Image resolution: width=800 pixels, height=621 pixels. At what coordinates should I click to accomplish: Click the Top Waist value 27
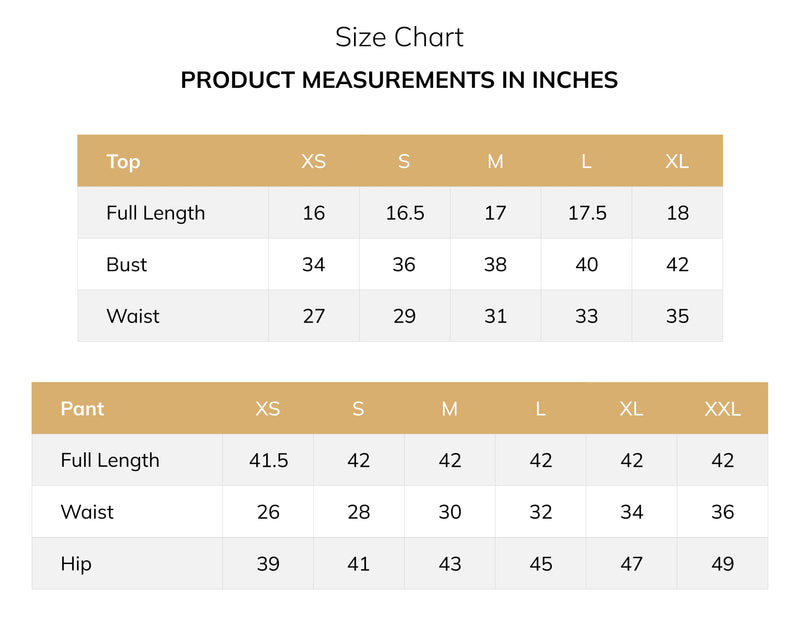pos(313,316)
